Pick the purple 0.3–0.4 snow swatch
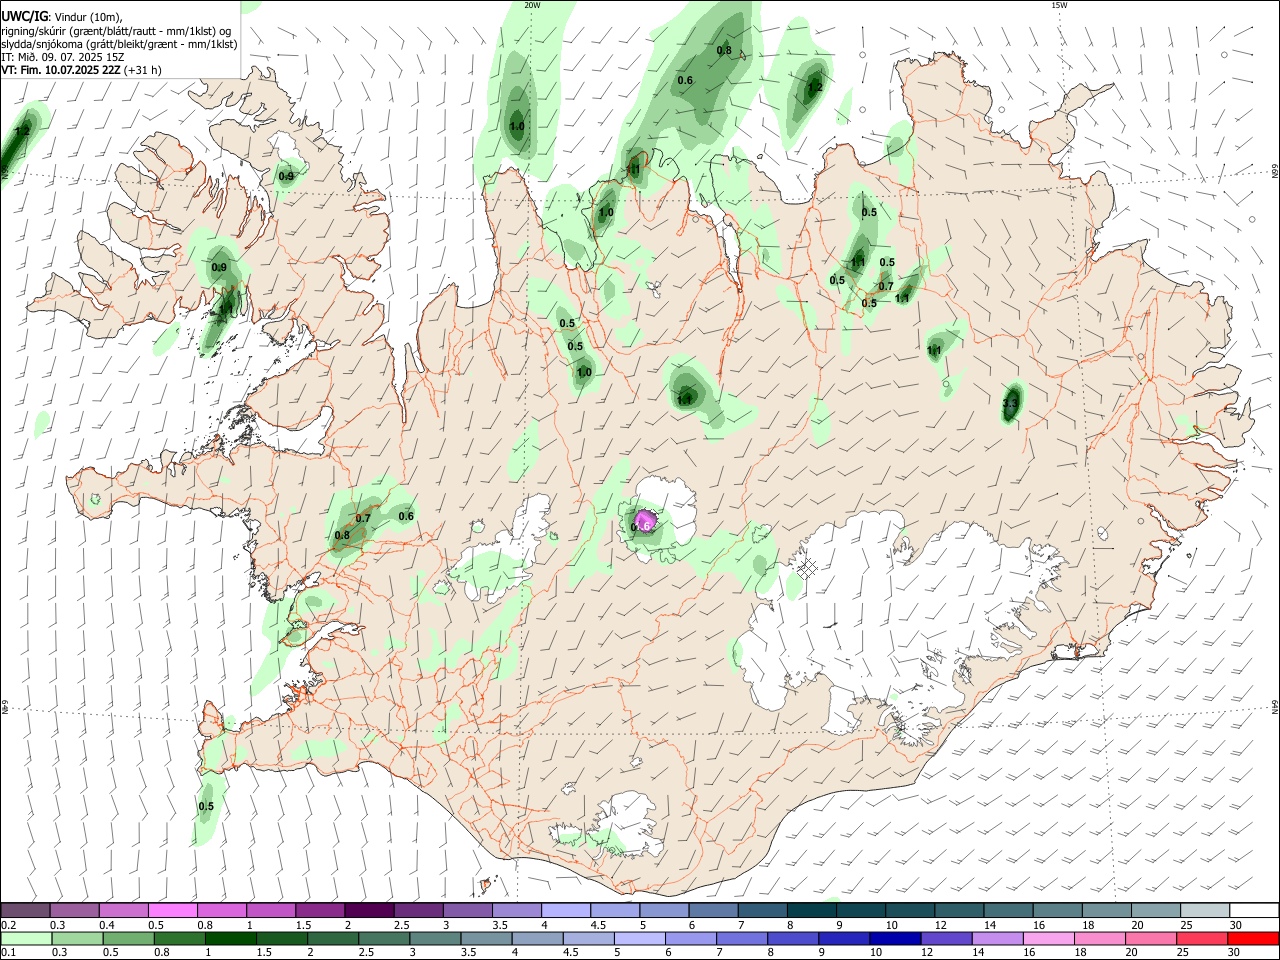Screen dimensions: 1280x960 point(74,911)
